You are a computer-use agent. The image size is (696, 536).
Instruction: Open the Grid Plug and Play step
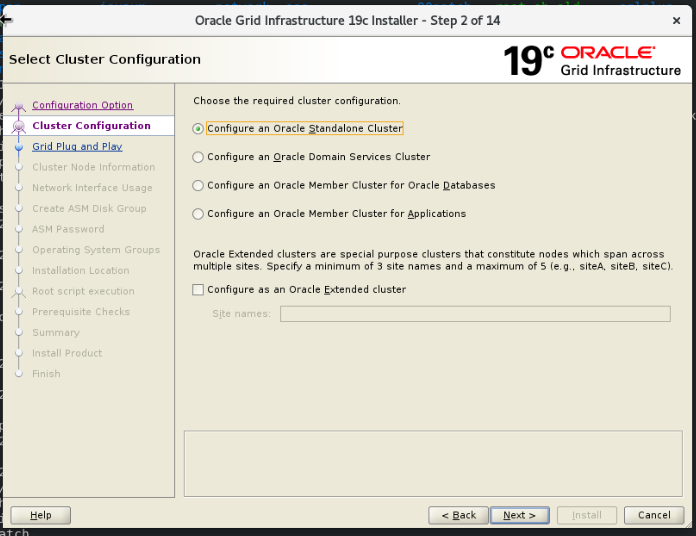[x=77, y=146]
